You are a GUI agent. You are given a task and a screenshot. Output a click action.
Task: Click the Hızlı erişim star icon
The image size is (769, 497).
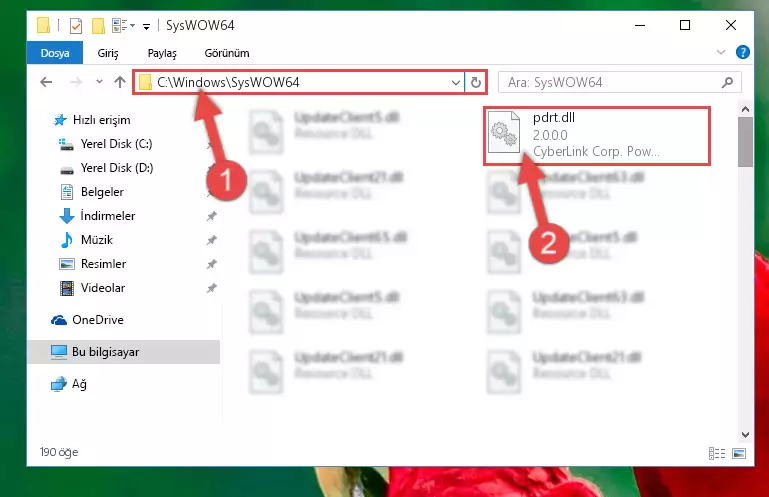tap(60, 120)
